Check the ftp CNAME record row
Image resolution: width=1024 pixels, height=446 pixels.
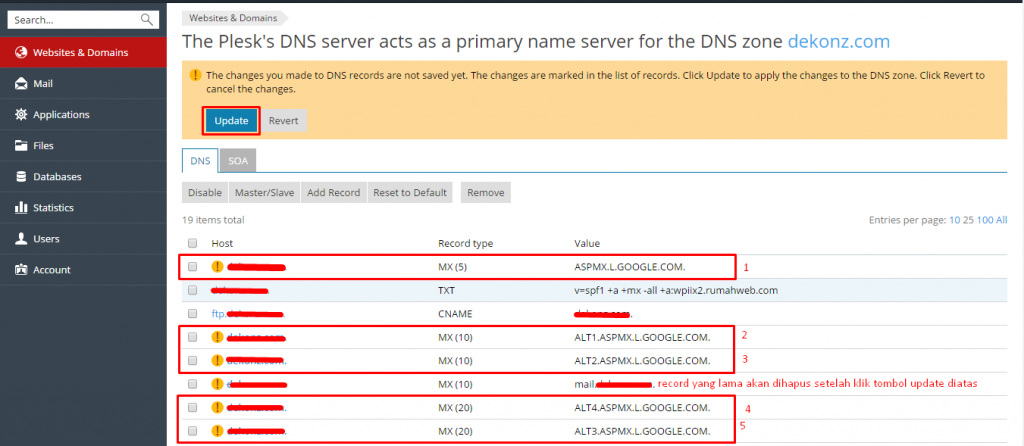tap(192, 313)
